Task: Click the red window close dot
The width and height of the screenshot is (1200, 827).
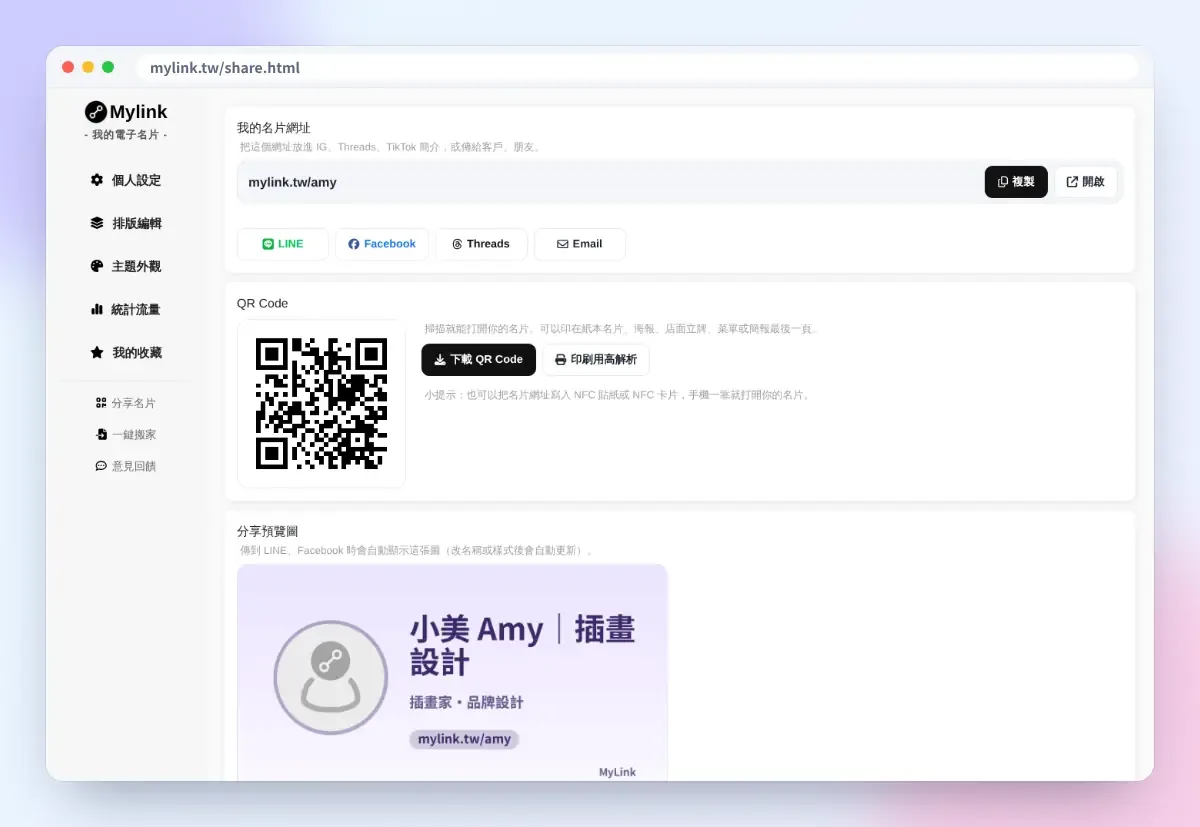Action: (68, 67)
